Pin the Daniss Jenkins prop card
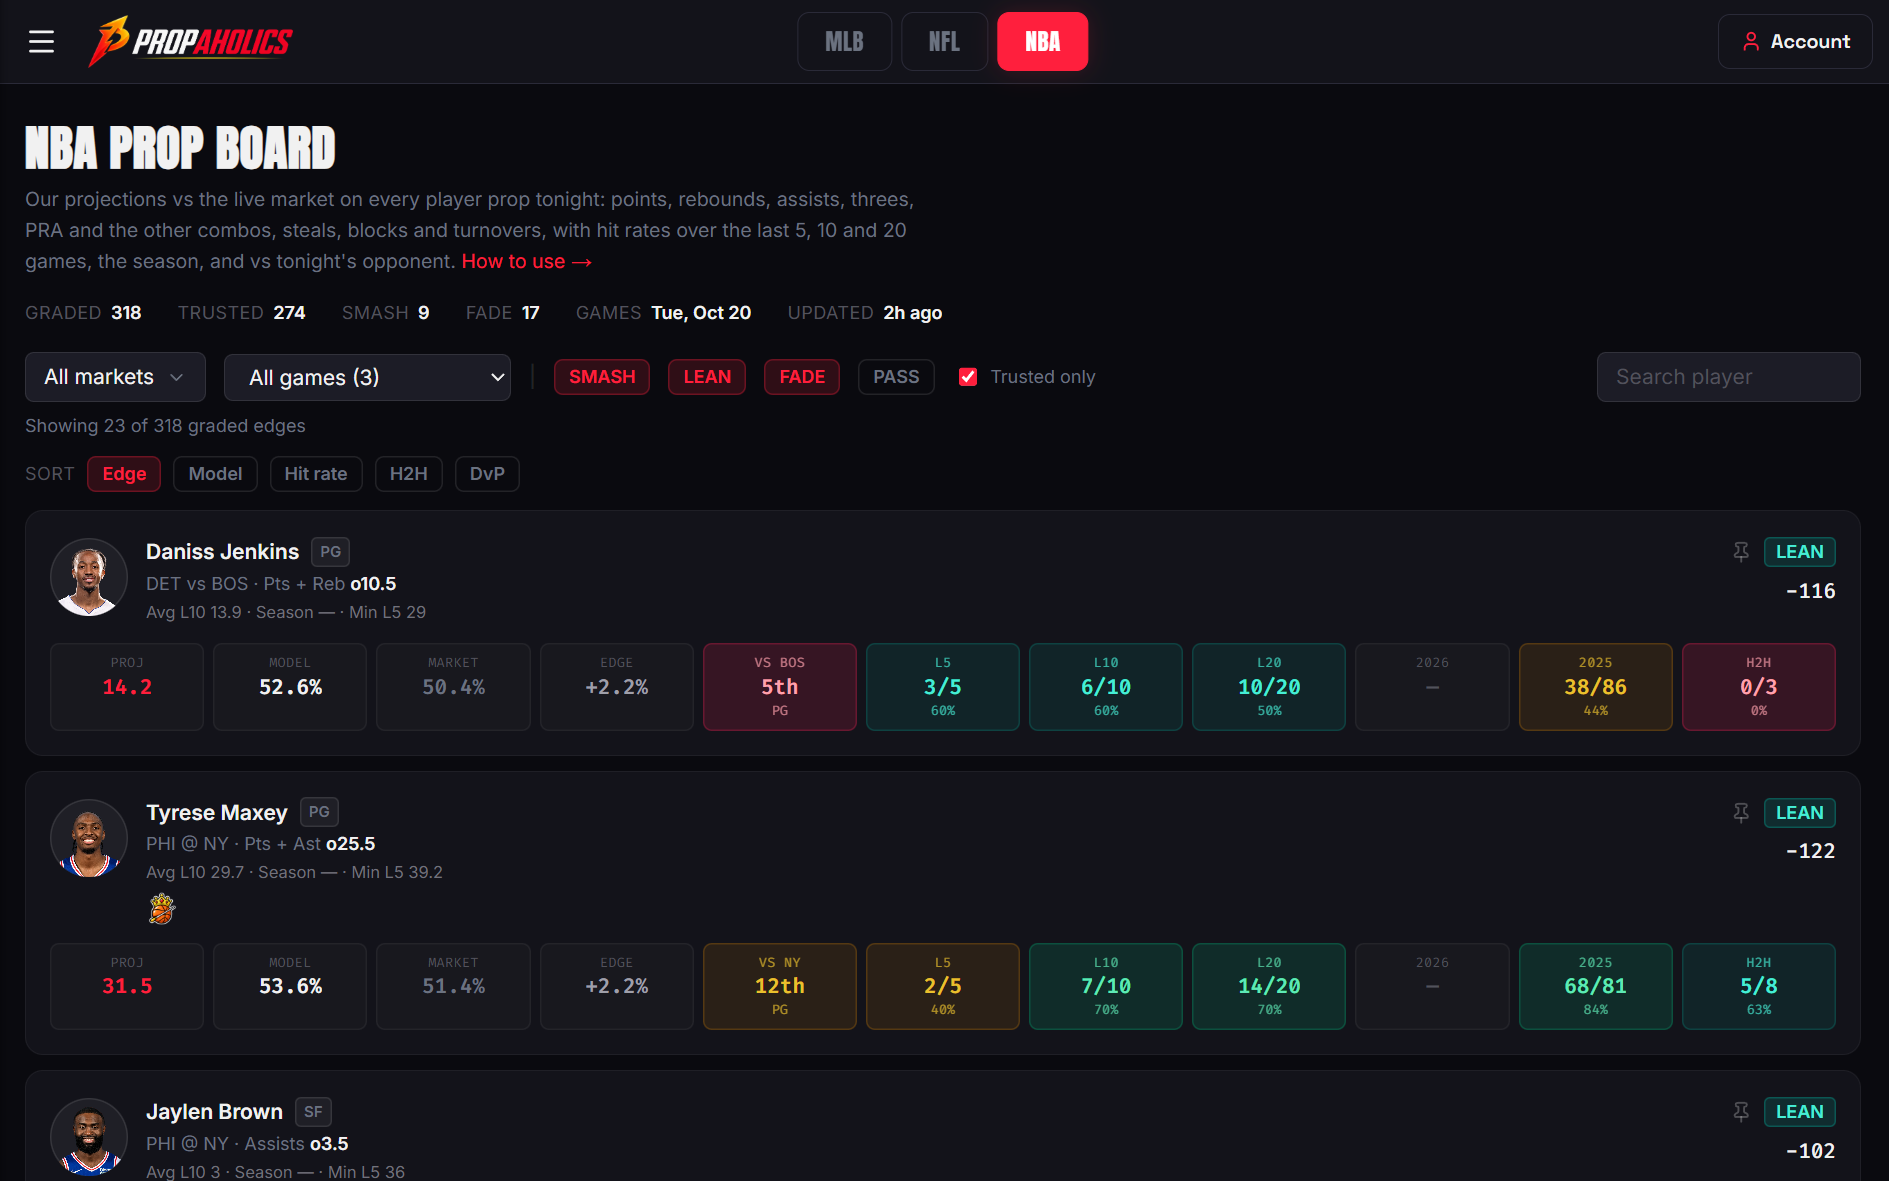 click(x=1741, y=552)
